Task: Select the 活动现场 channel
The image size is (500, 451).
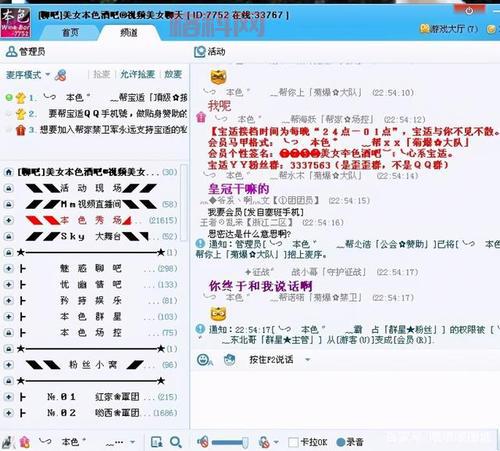Action: pyautogui.click(x=91, y=188)
